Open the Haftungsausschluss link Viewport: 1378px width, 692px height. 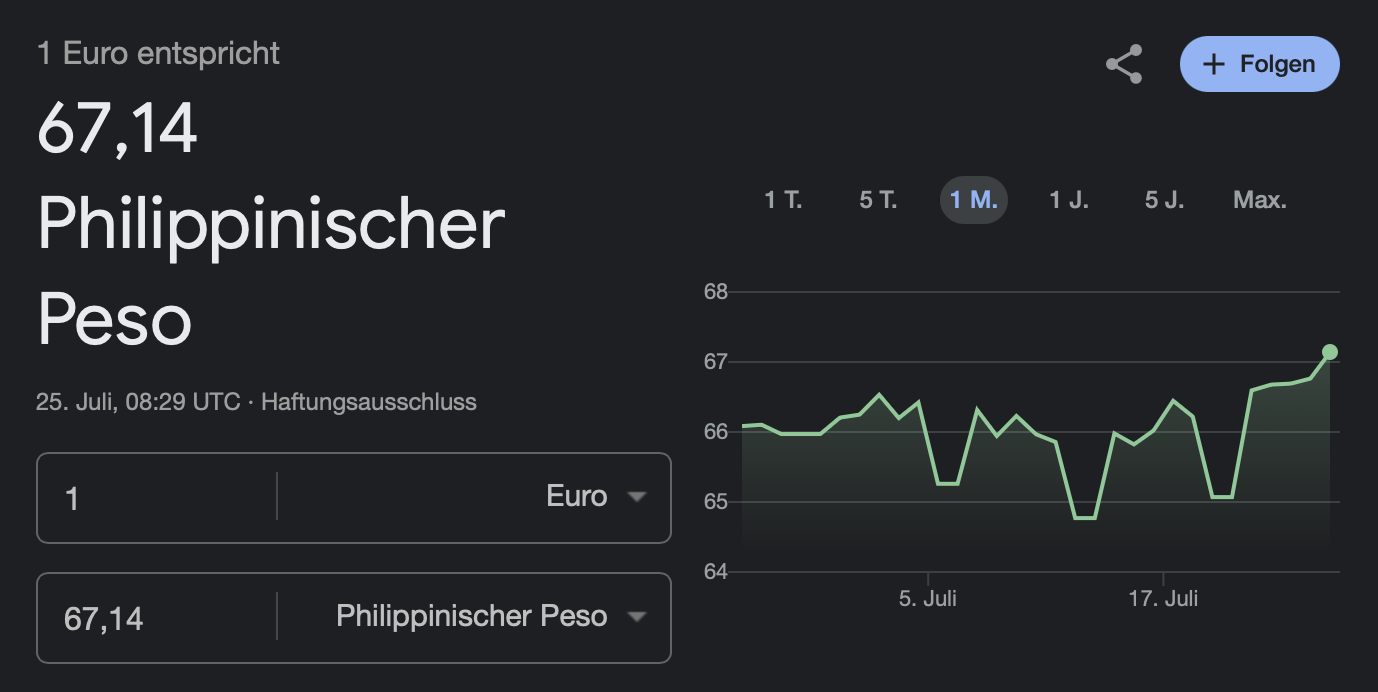click(x=369, y=402)
